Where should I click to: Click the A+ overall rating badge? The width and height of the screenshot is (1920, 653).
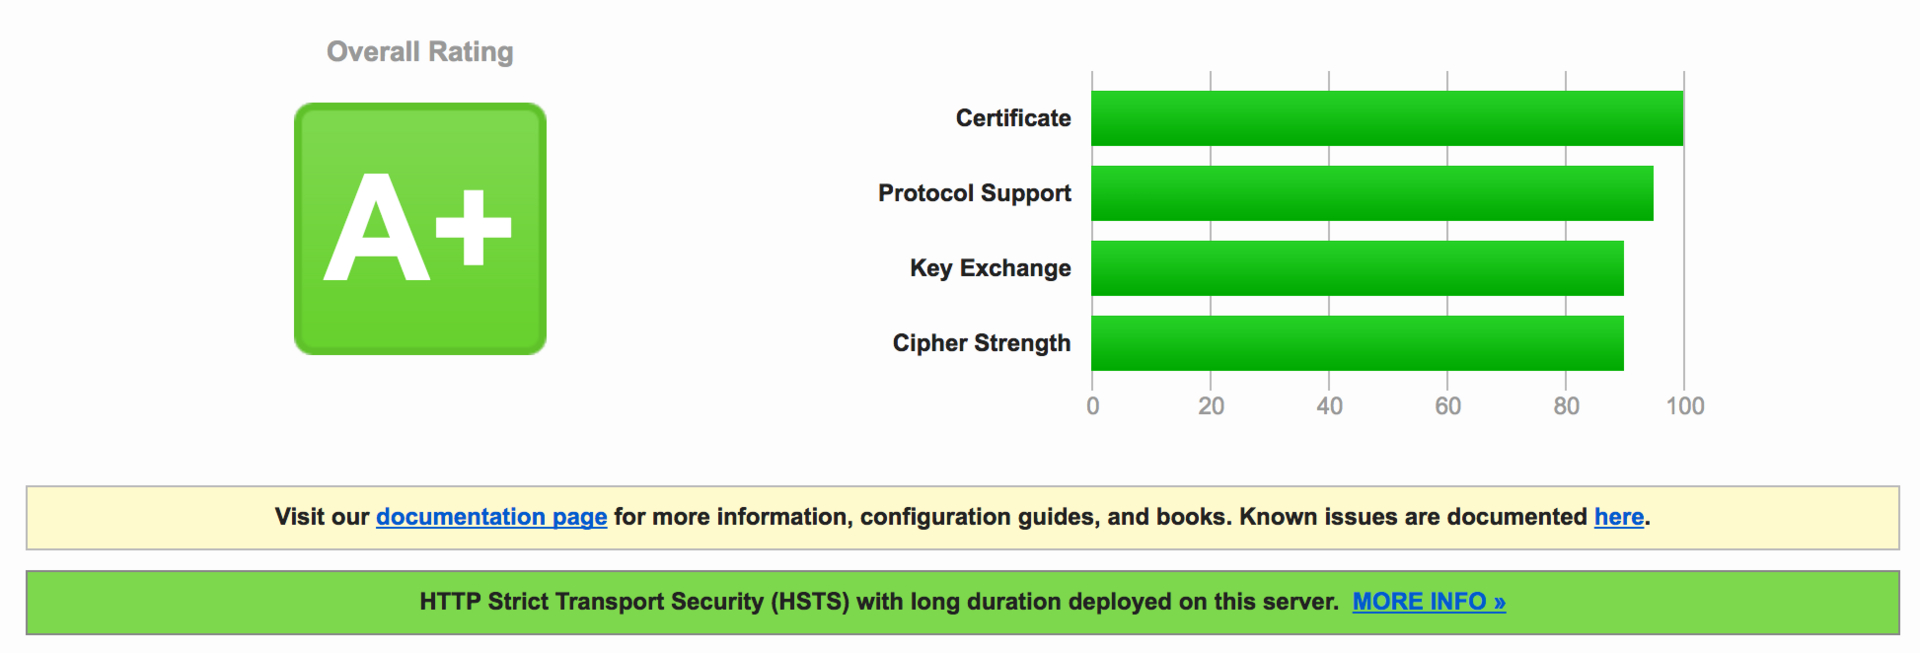click(420, 229)
